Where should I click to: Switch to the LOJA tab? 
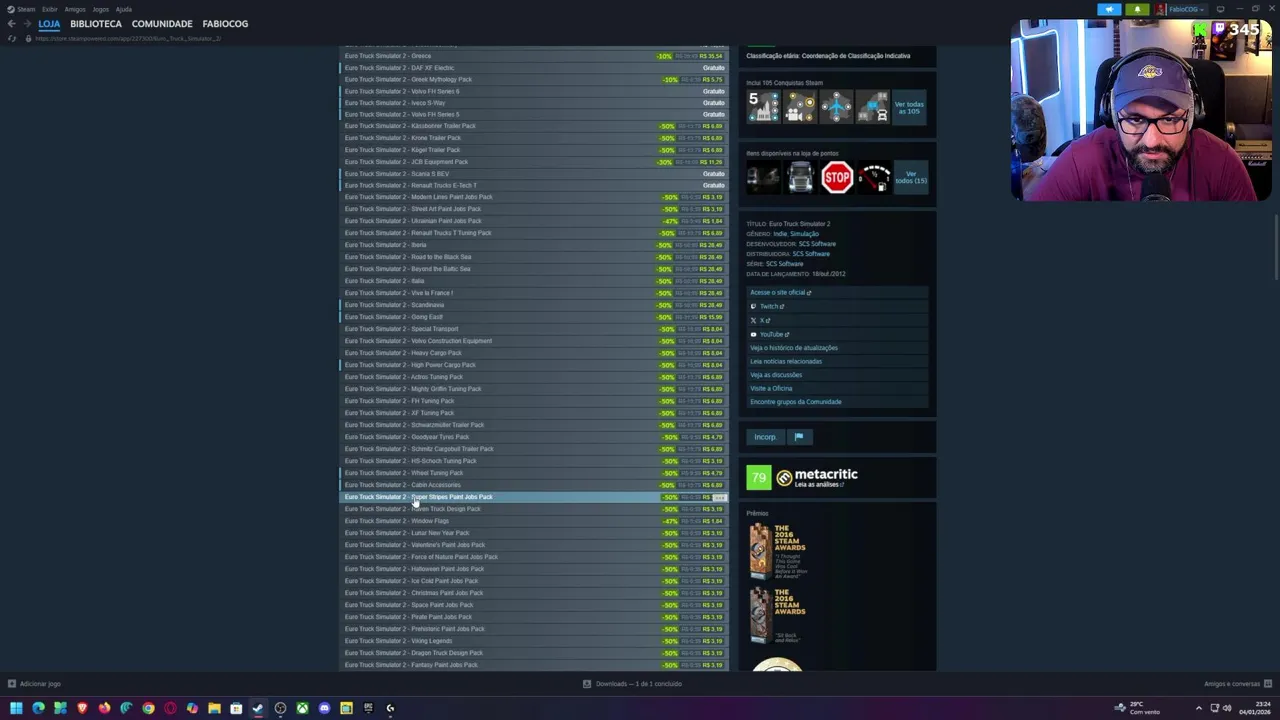pos(49,23)
